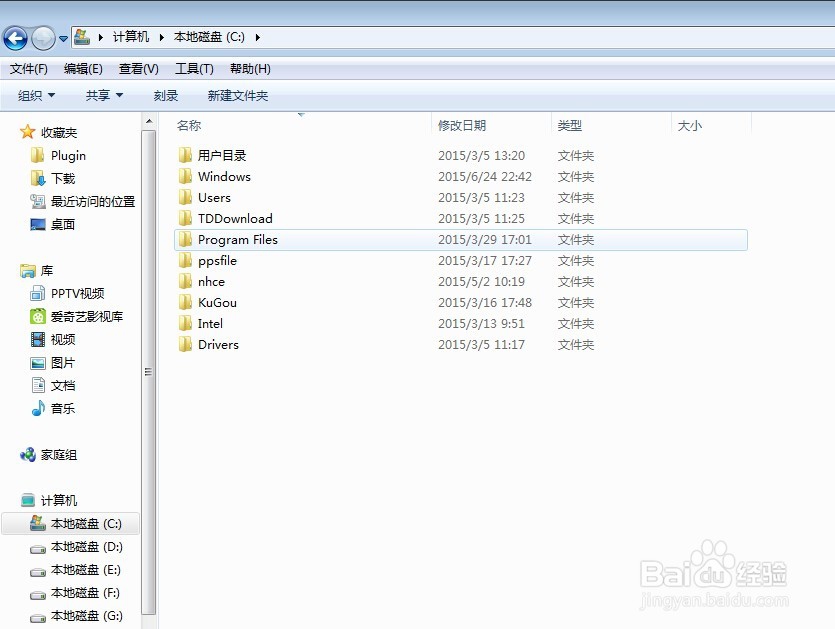Open the 查看 menu
This screenshot has width=835, height=629.
tap(138, 68)
